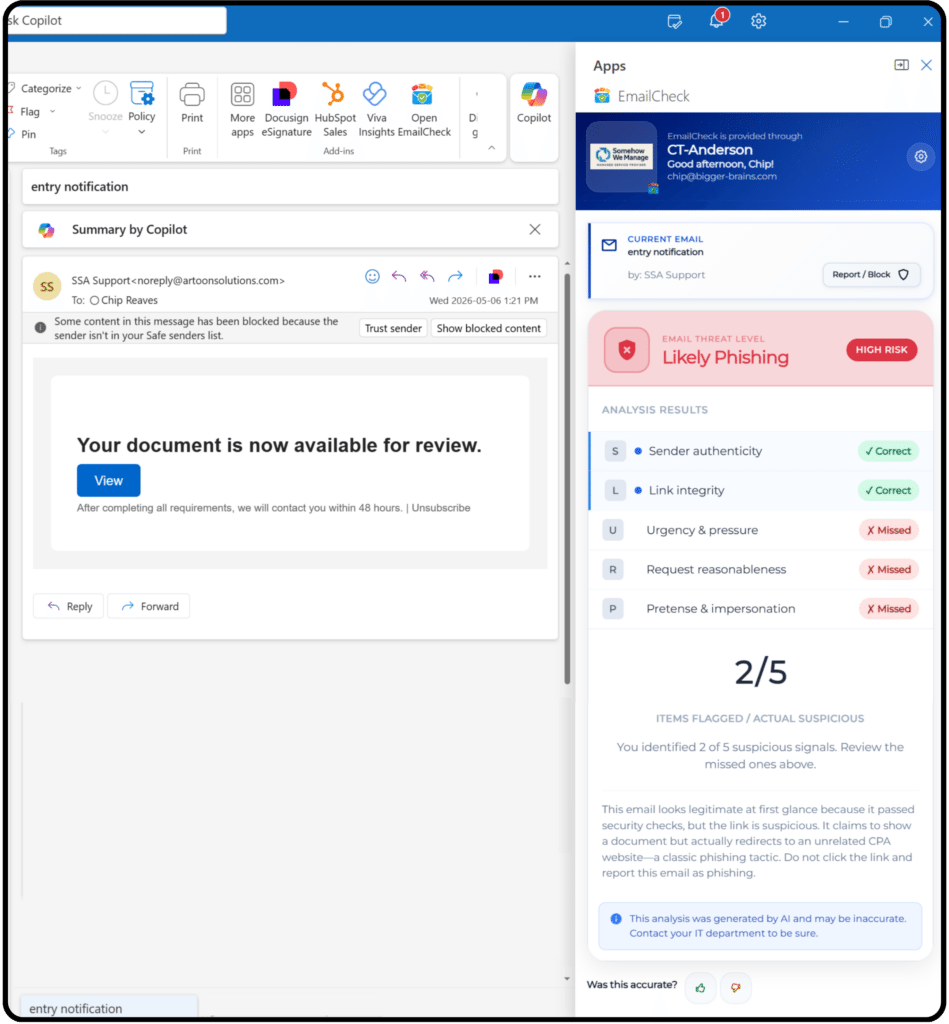Open Docusign eSignature add-in
The image size is (949, 1024).
[x=286, y=109]
